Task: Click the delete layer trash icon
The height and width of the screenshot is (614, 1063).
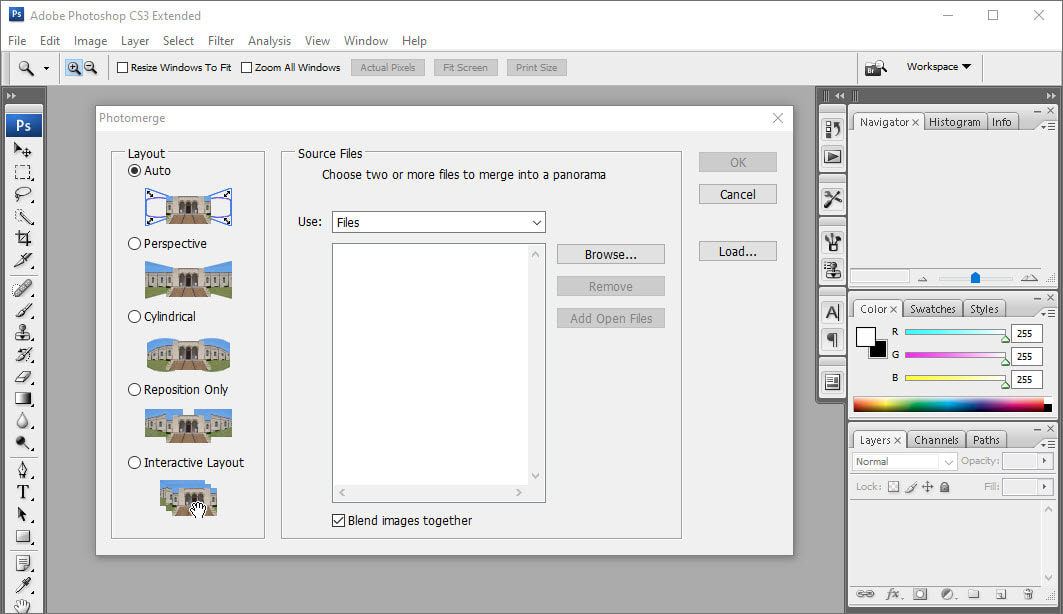Action: (1028, 594)
